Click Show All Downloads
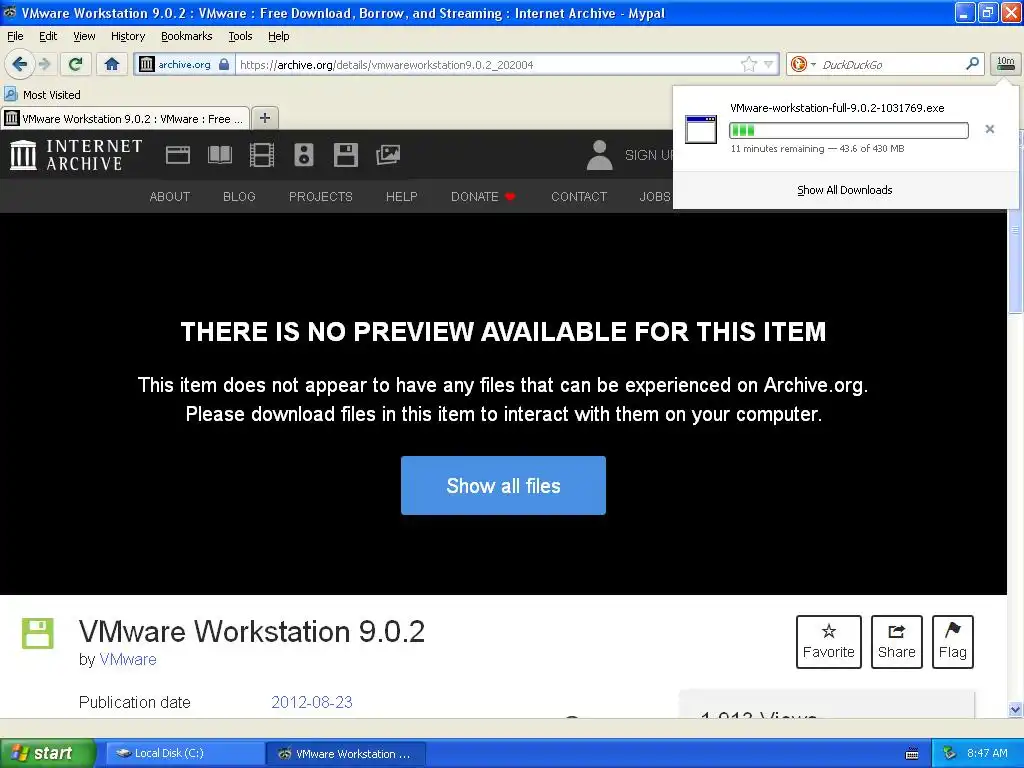This screenshot has height=768, width=1024. coord(844,190)
